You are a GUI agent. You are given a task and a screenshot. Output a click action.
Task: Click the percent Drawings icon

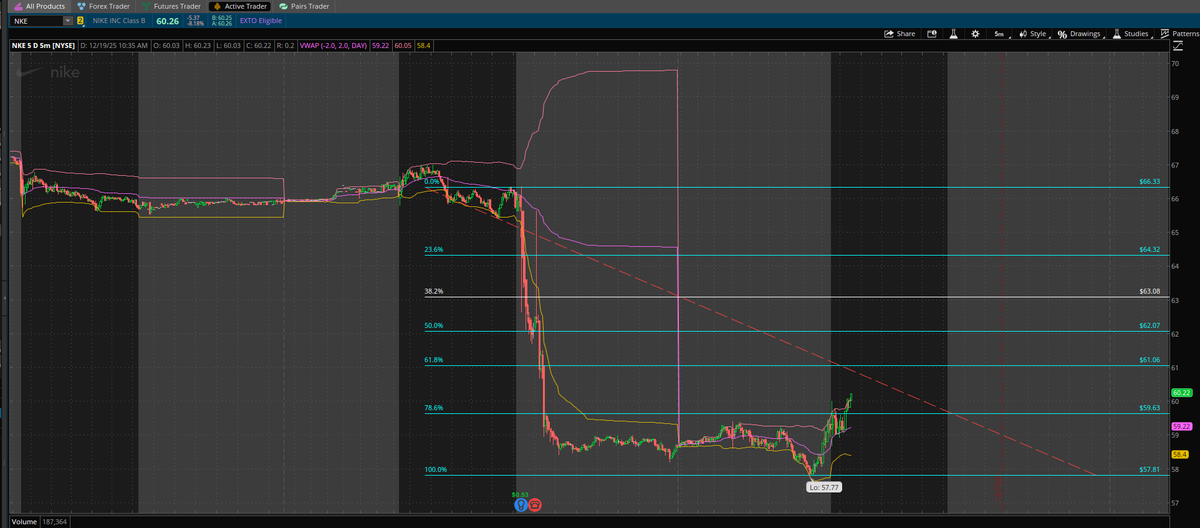[x=1062, y=34]
